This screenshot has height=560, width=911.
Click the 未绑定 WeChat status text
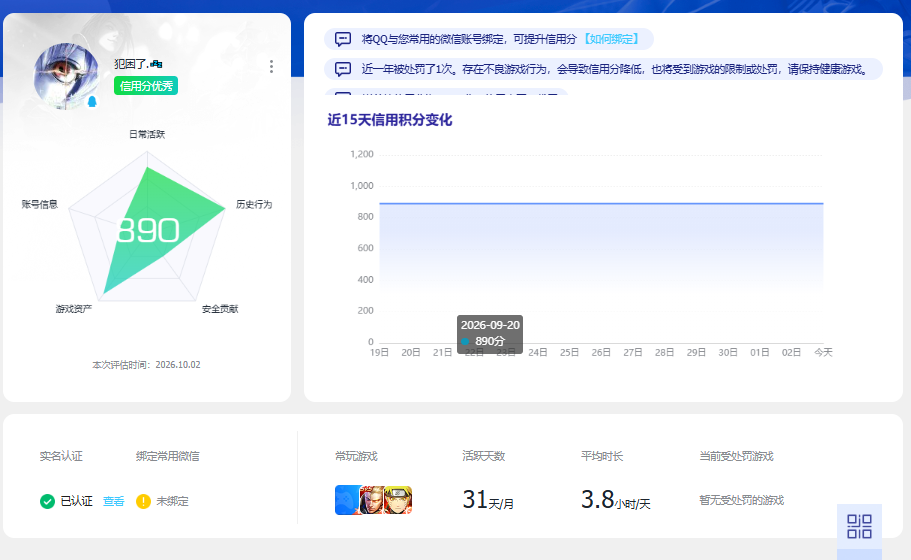click(173, 501)
